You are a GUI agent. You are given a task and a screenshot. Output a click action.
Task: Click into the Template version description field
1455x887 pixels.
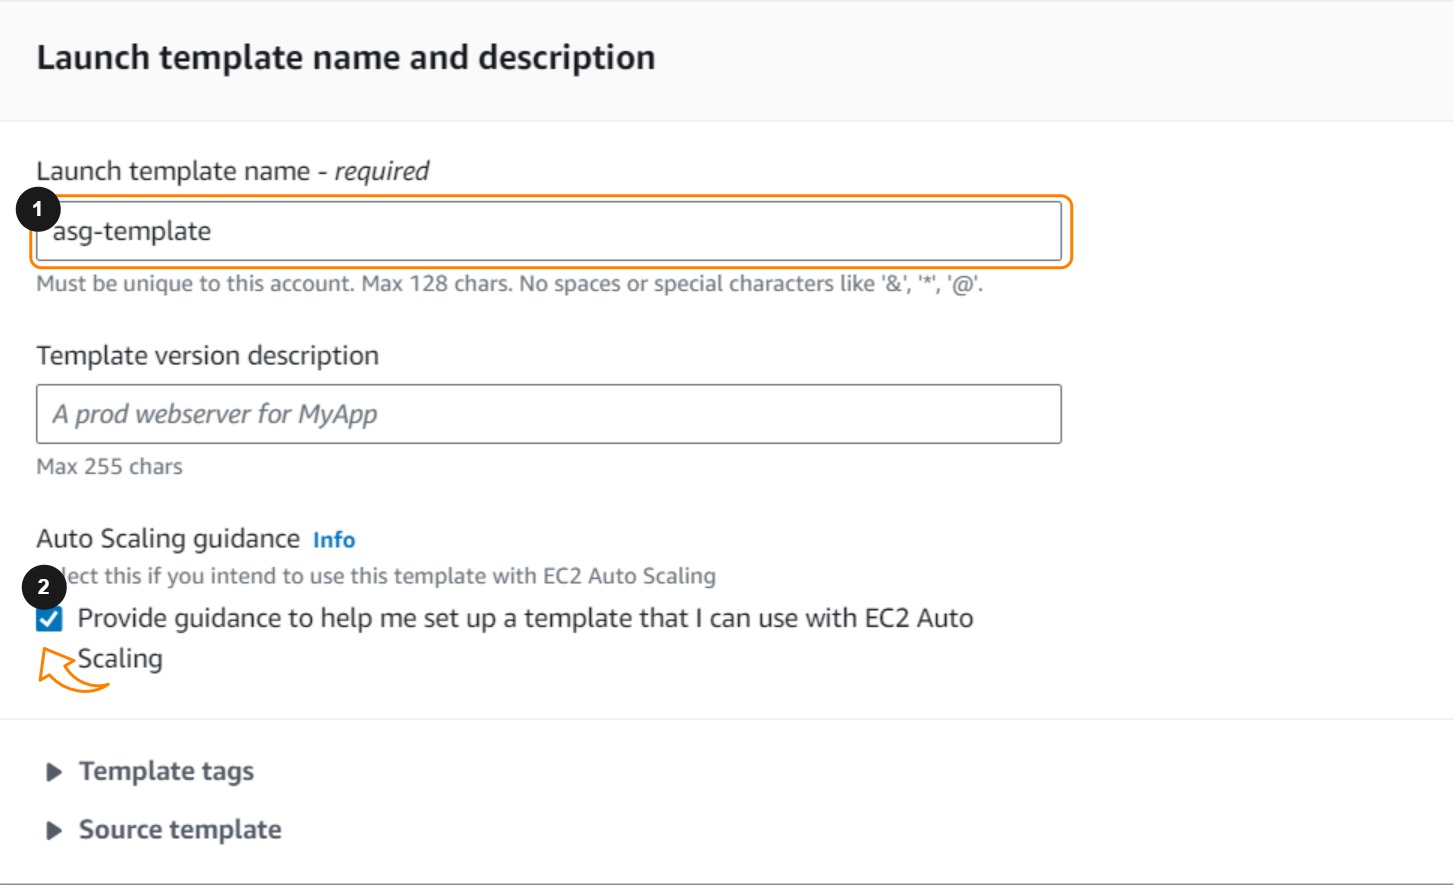pos(548,414)
